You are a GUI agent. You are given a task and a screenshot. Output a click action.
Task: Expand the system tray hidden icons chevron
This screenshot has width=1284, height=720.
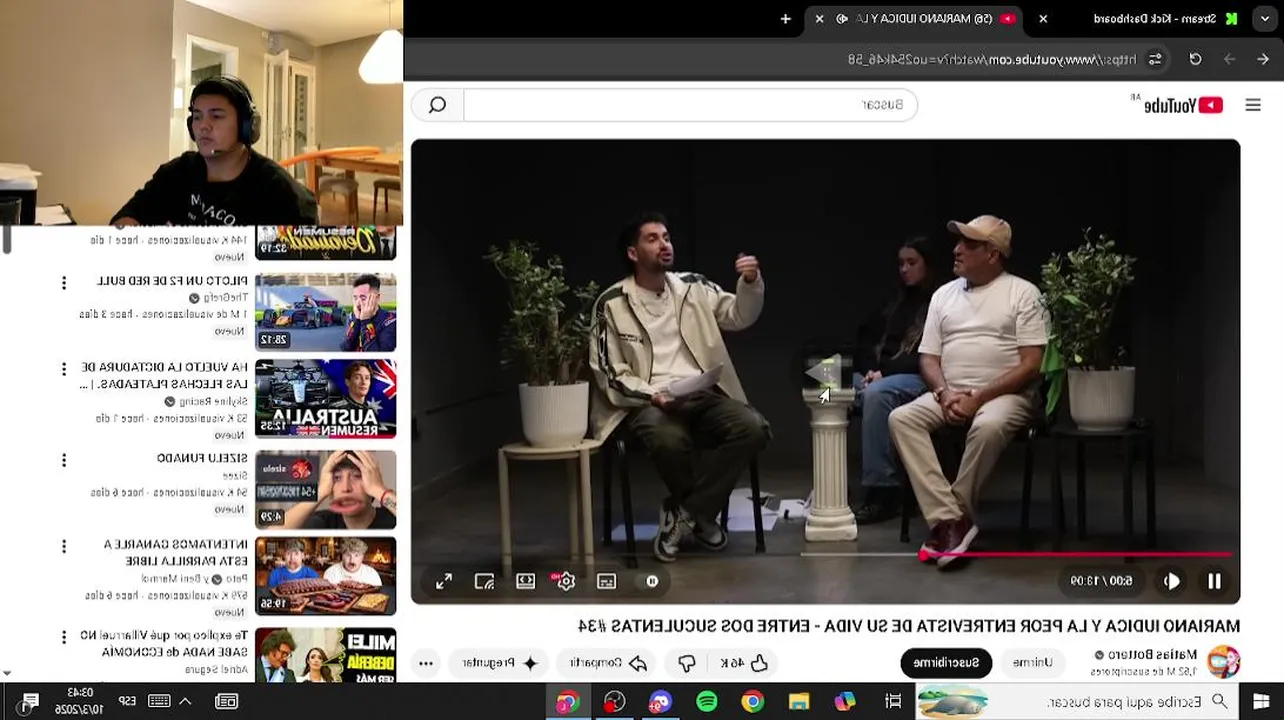tap(185, 701)
